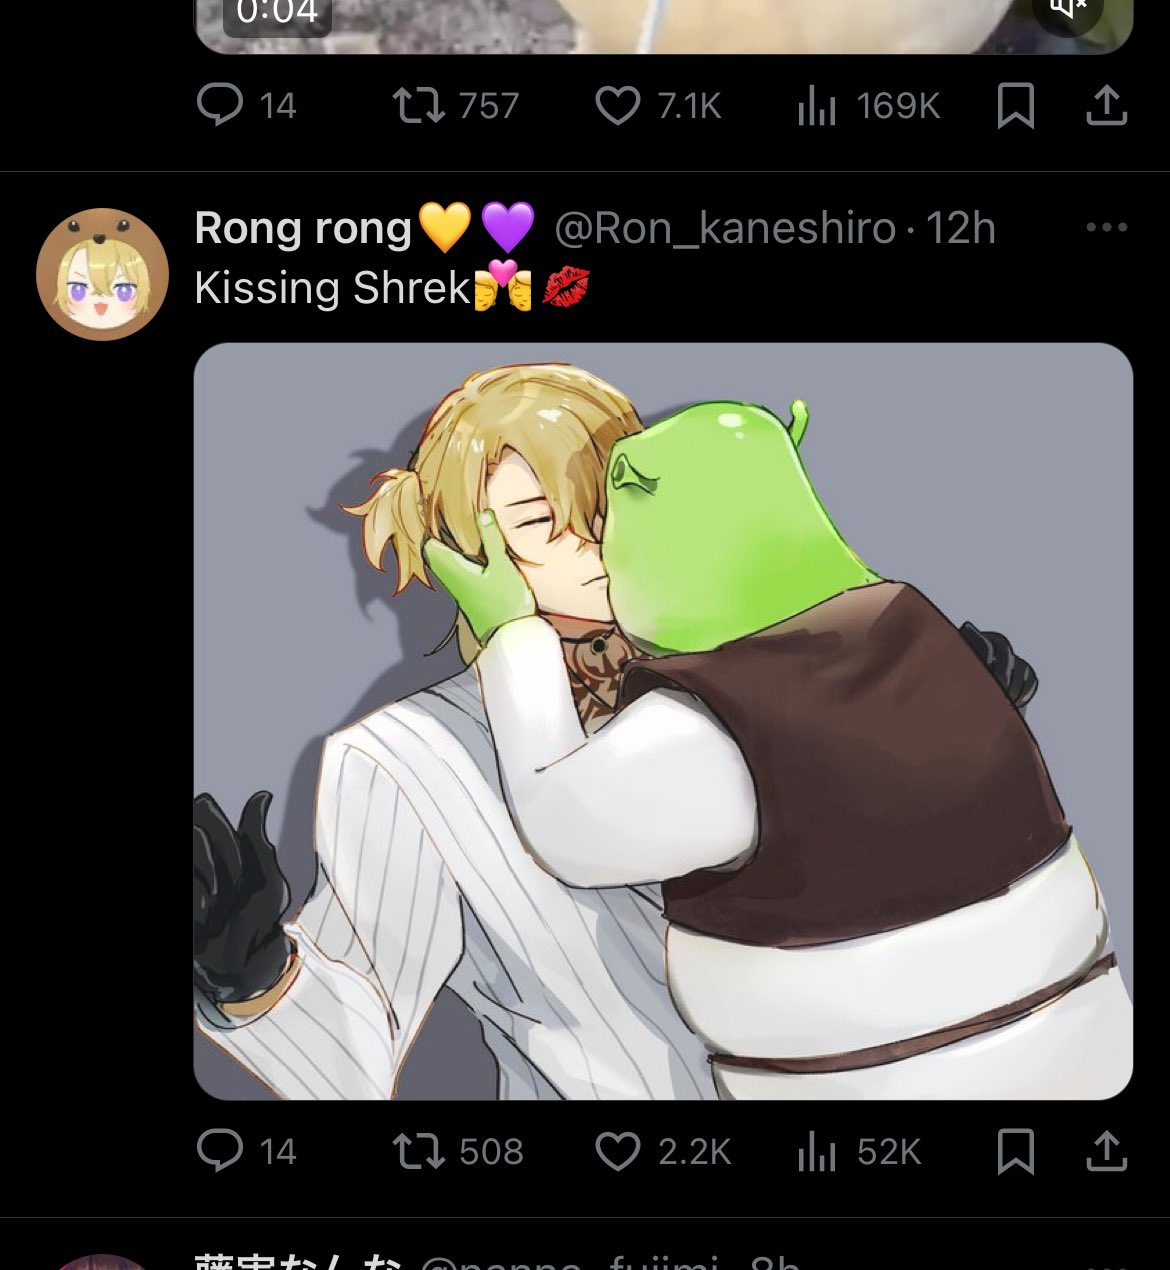This screenshot has height=1270, width=1170.
Task: Open the Rong rong display name
Action: pyautogui.click(x=303, y=228)
